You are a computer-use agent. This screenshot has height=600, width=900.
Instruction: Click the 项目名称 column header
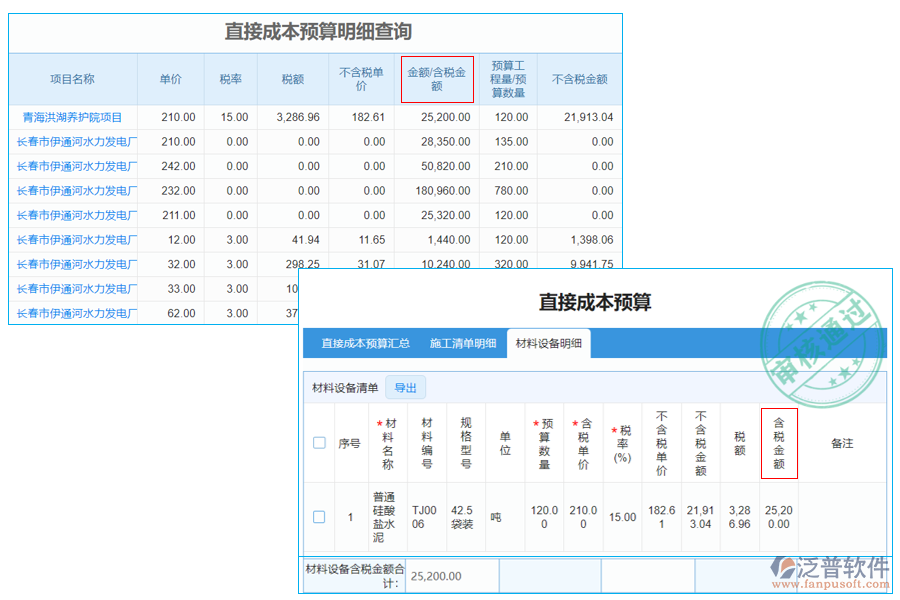72,79
